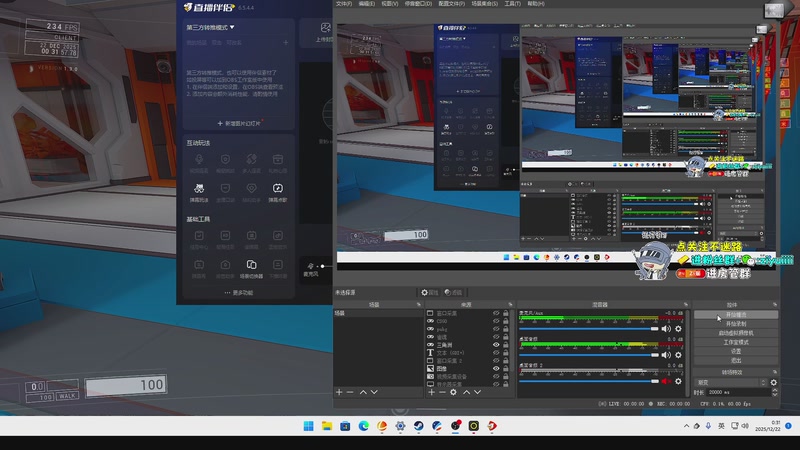Pop out the 来源 dock panel
The image size is (800, 450).
click(x=511, y=305)
